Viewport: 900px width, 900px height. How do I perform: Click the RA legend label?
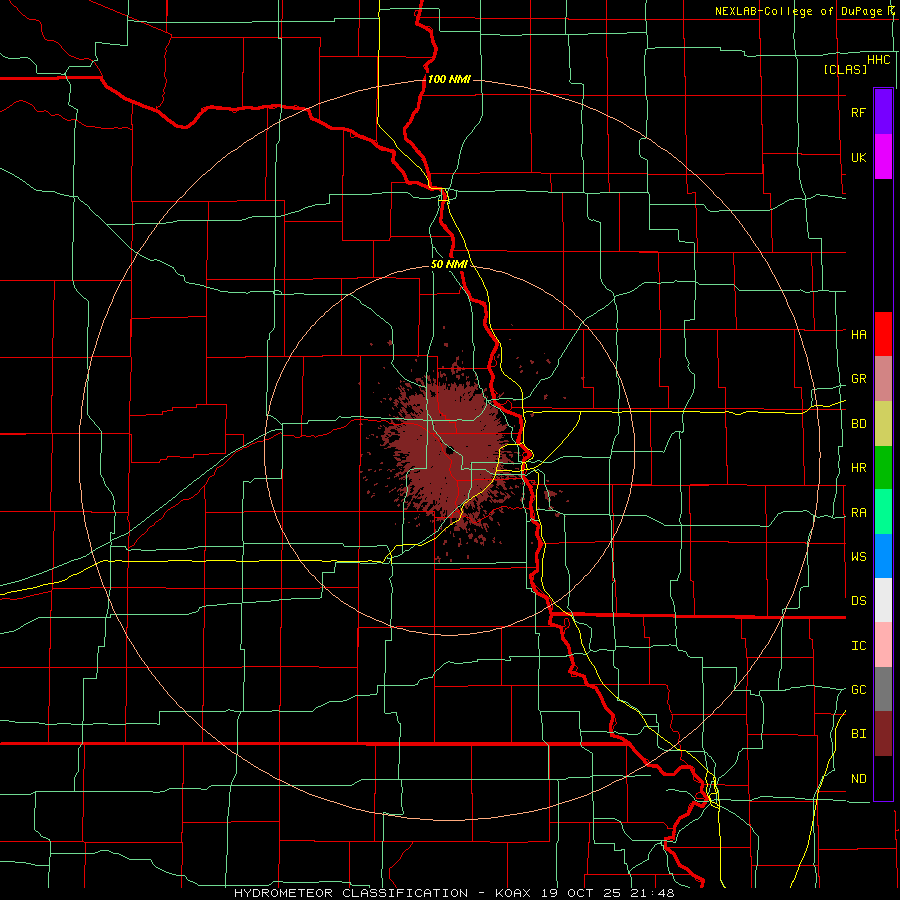859,513
